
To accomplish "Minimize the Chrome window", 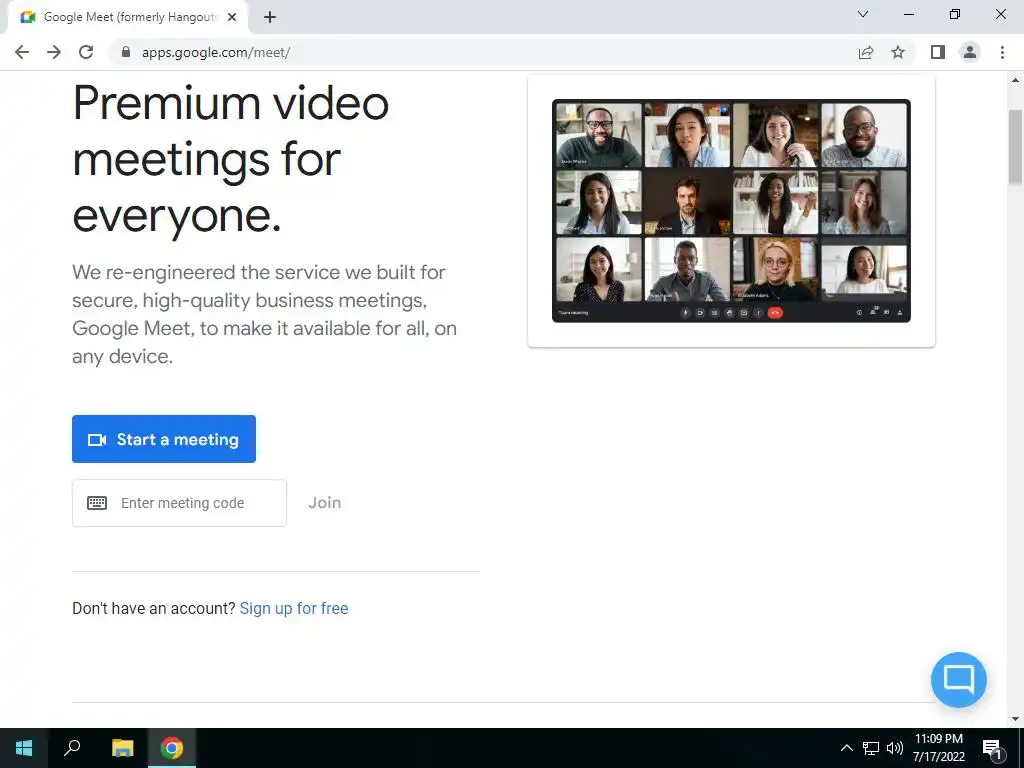I will click(908, 14).
